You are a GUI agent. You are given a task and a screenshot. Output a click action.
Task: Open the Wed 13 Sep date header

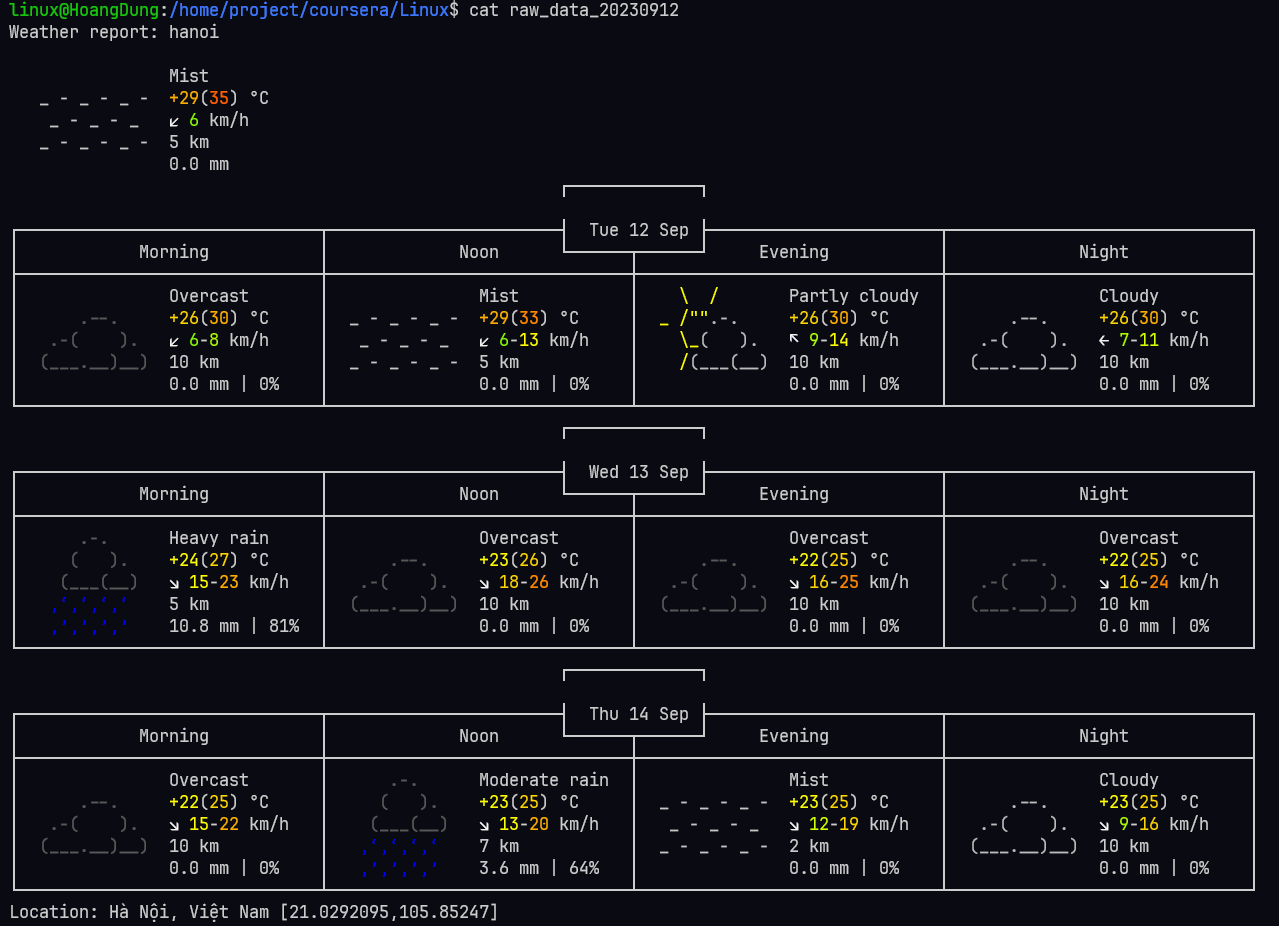634,472
